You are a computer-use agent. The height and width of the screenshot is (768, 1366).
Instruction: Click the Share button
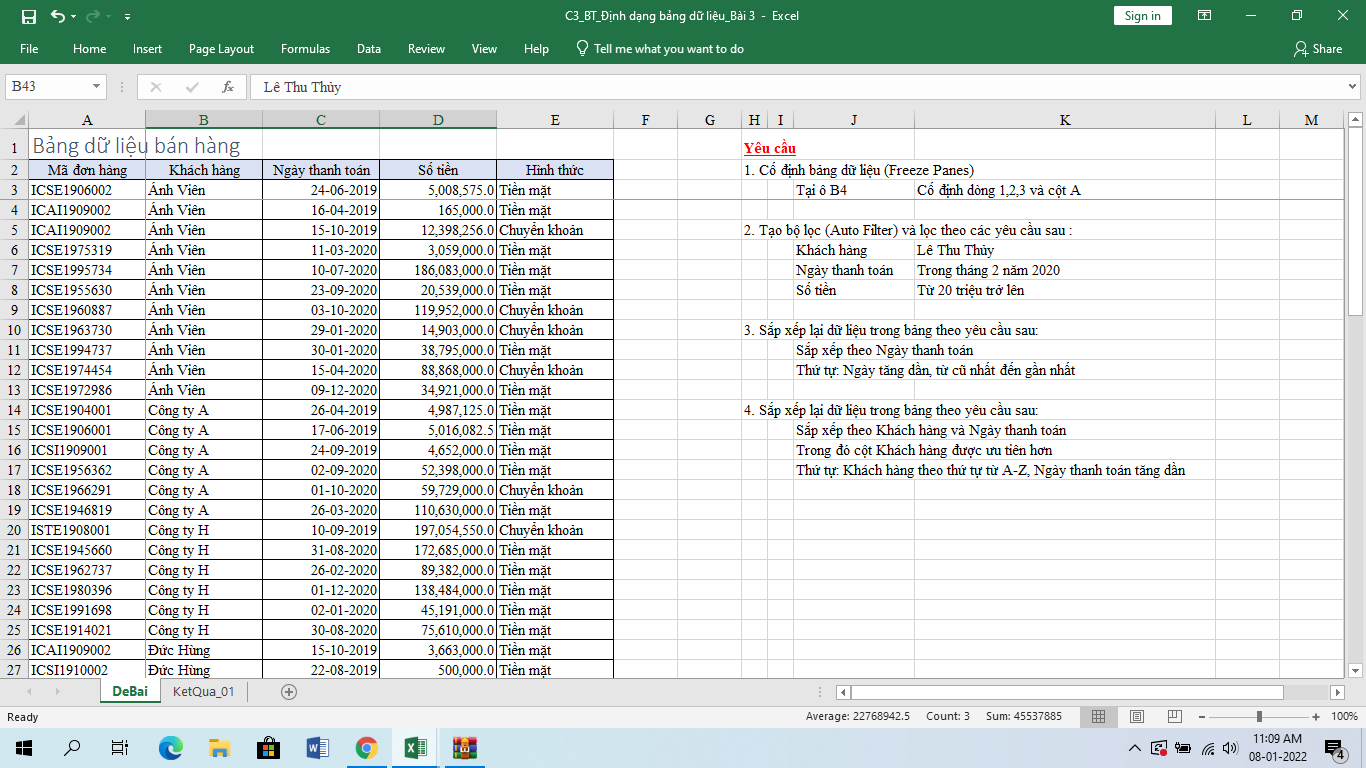click(1317, 49)
